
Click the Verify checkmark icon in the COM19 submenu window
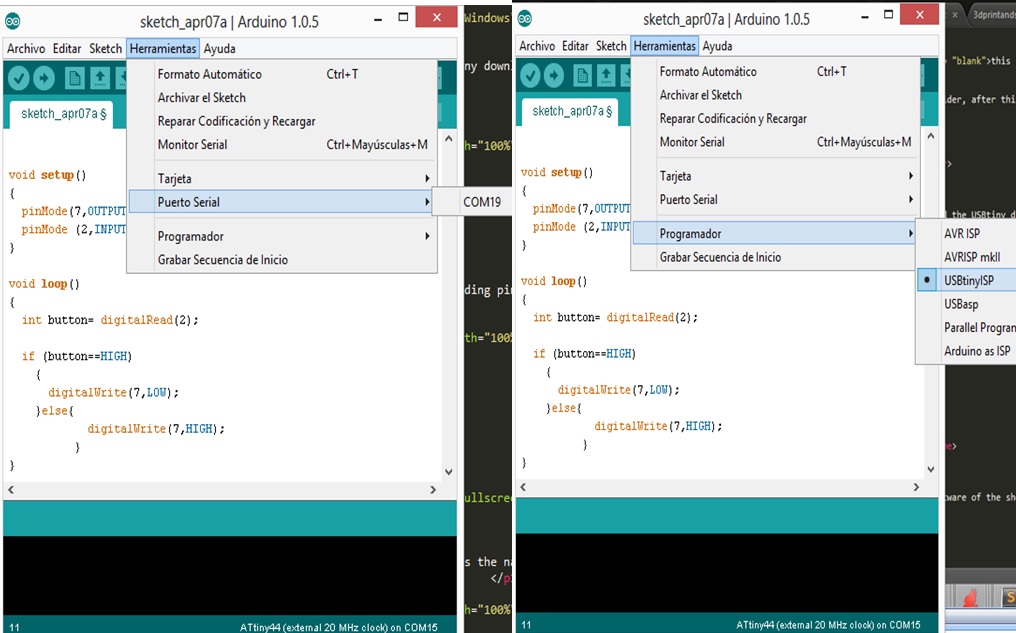point(19,78)
